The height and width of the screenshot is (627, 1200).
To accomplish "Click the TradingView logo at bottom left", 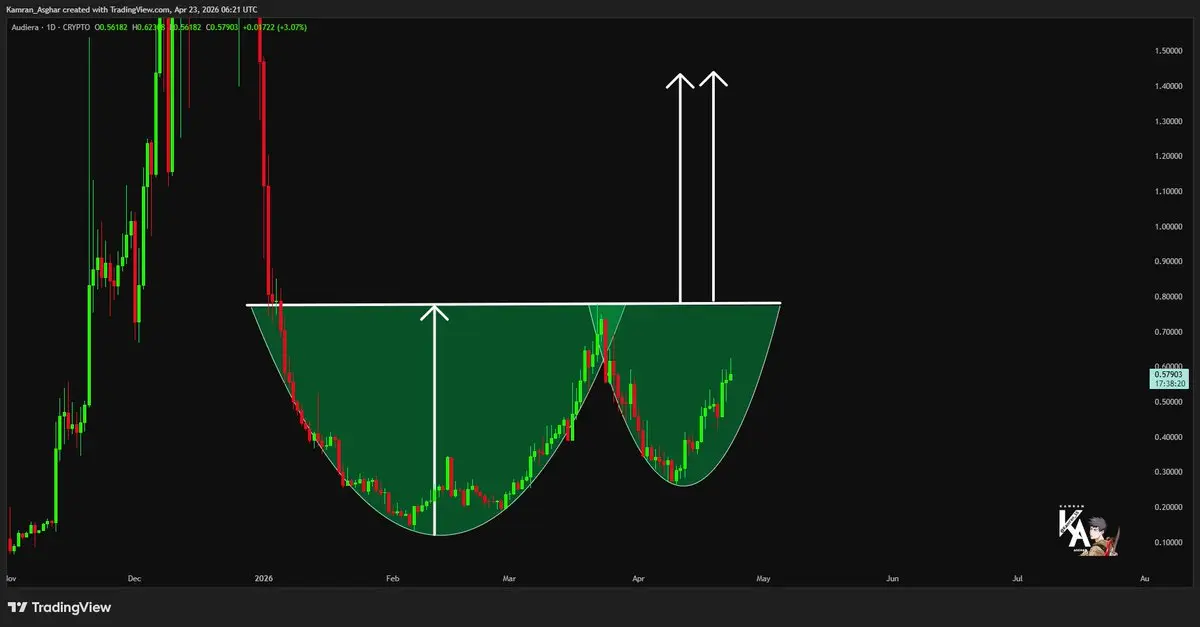I will (x=61, y=607).
